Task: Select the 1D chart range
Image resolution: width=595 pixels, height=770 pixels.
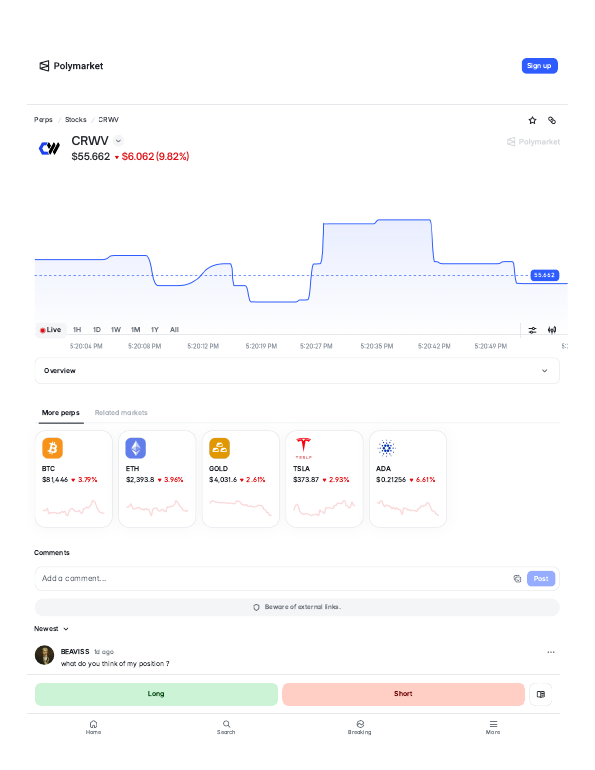Action: (97, 330)
